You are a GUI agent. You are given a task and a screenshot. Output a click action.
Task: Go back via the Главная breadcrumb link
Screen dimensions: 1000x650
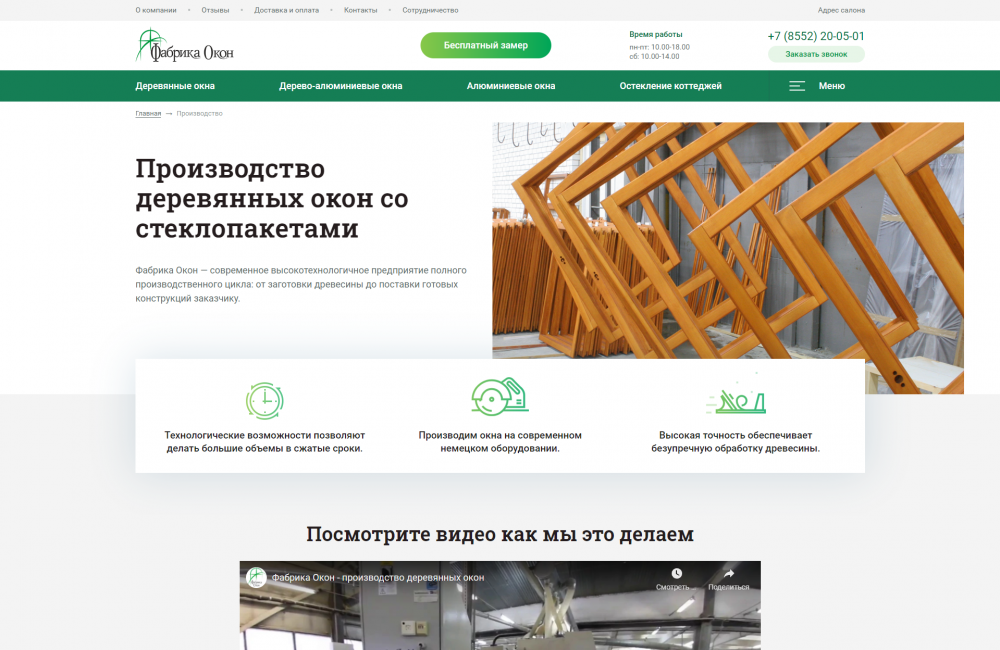(147, 113)
